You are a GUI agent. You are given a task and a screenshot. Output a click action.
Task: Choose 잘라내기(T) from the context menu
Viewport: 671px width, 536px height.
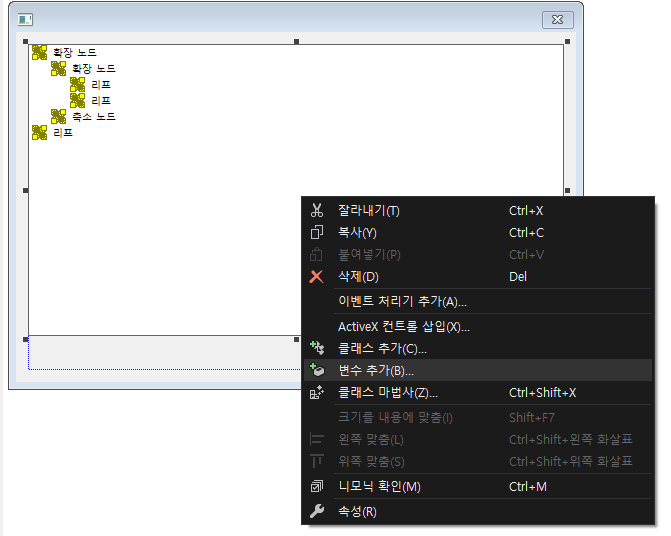[478, 210]
